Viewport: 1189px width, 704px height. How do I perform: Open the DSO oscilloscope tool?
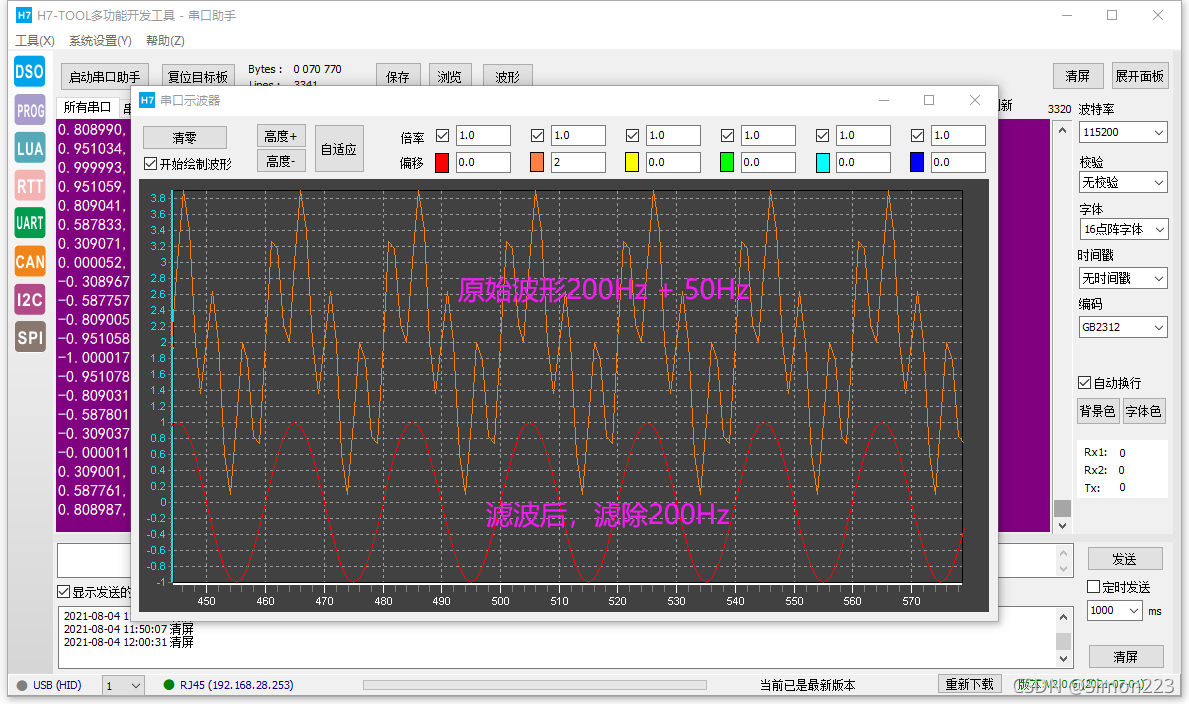point(30,72)
